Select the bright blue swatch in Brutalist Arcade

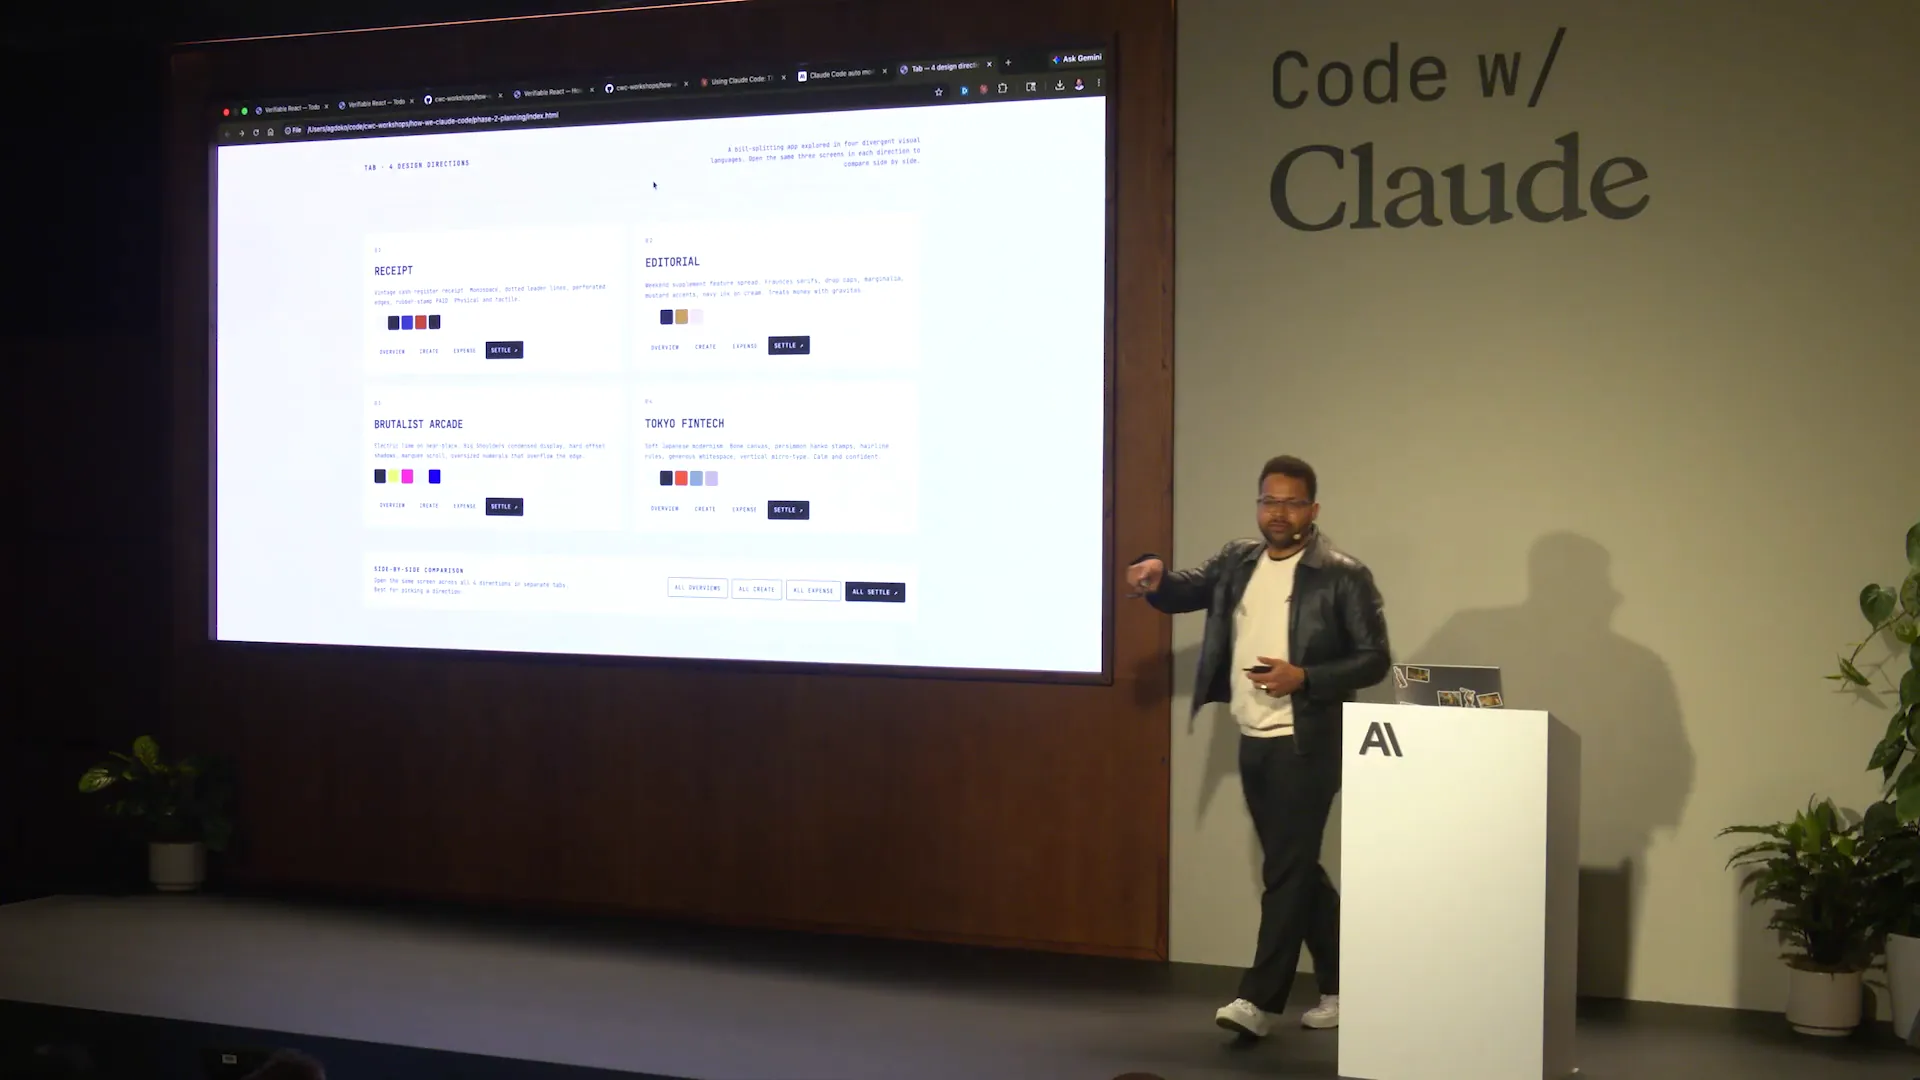tap(434, 476)
